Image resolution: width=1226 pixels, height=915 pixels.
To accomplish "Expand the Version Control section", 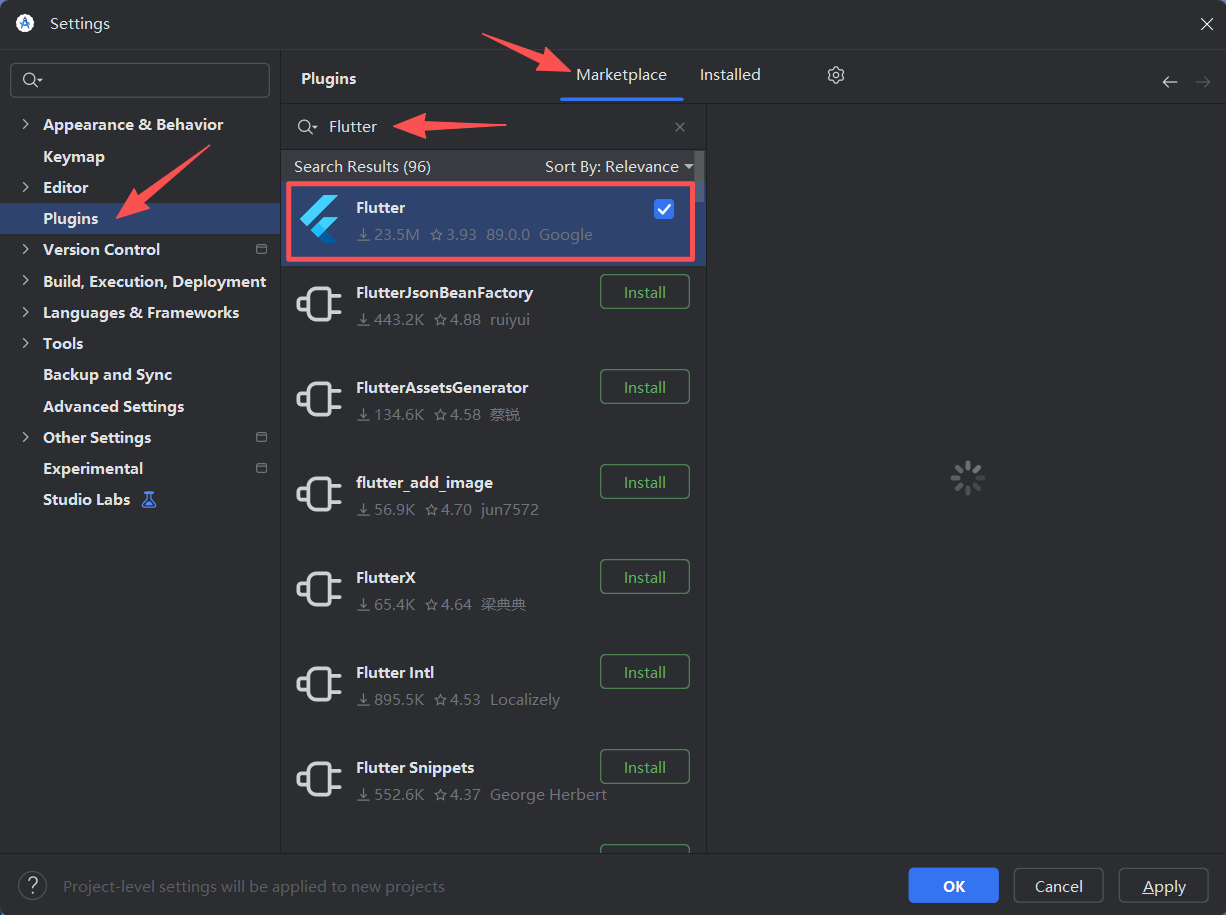I will click(x=25, y=249).
